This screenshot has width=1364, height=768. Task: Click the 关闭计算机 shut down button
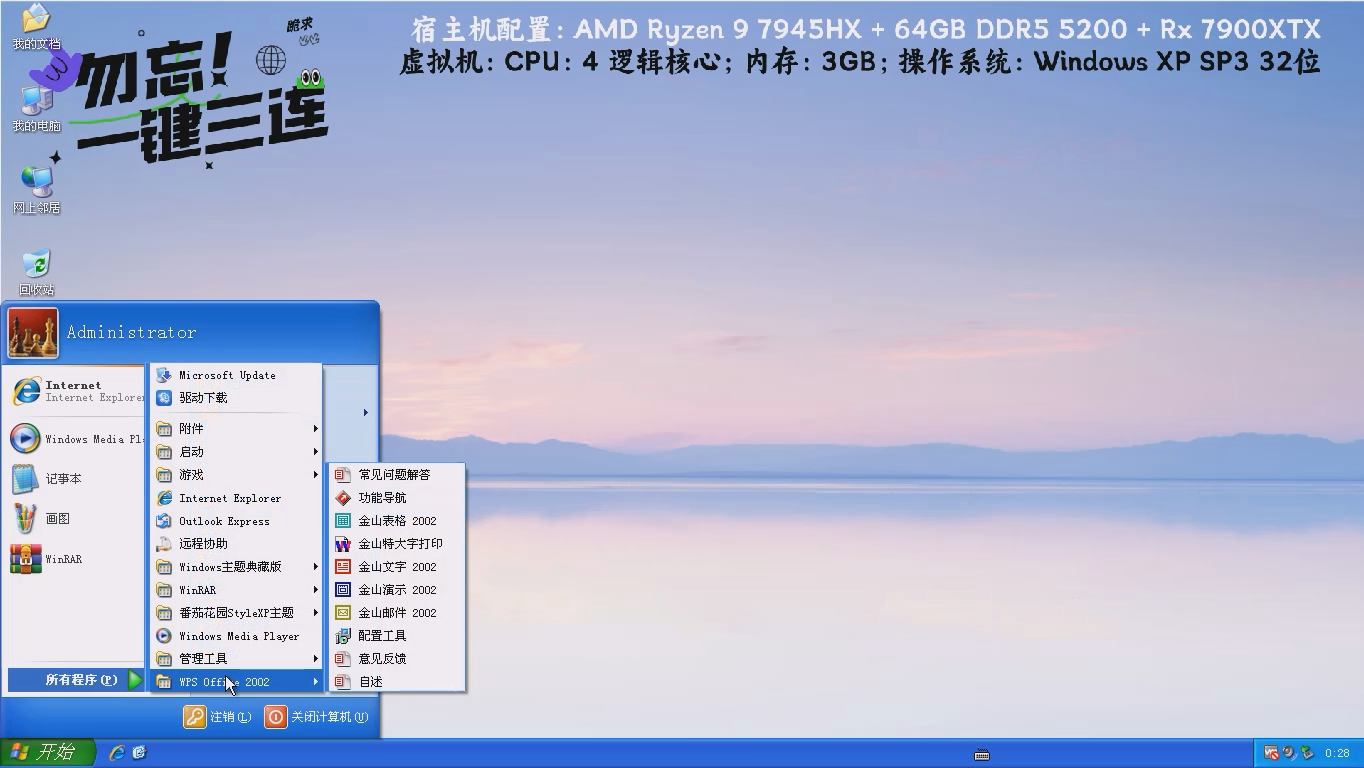[316, 717]
